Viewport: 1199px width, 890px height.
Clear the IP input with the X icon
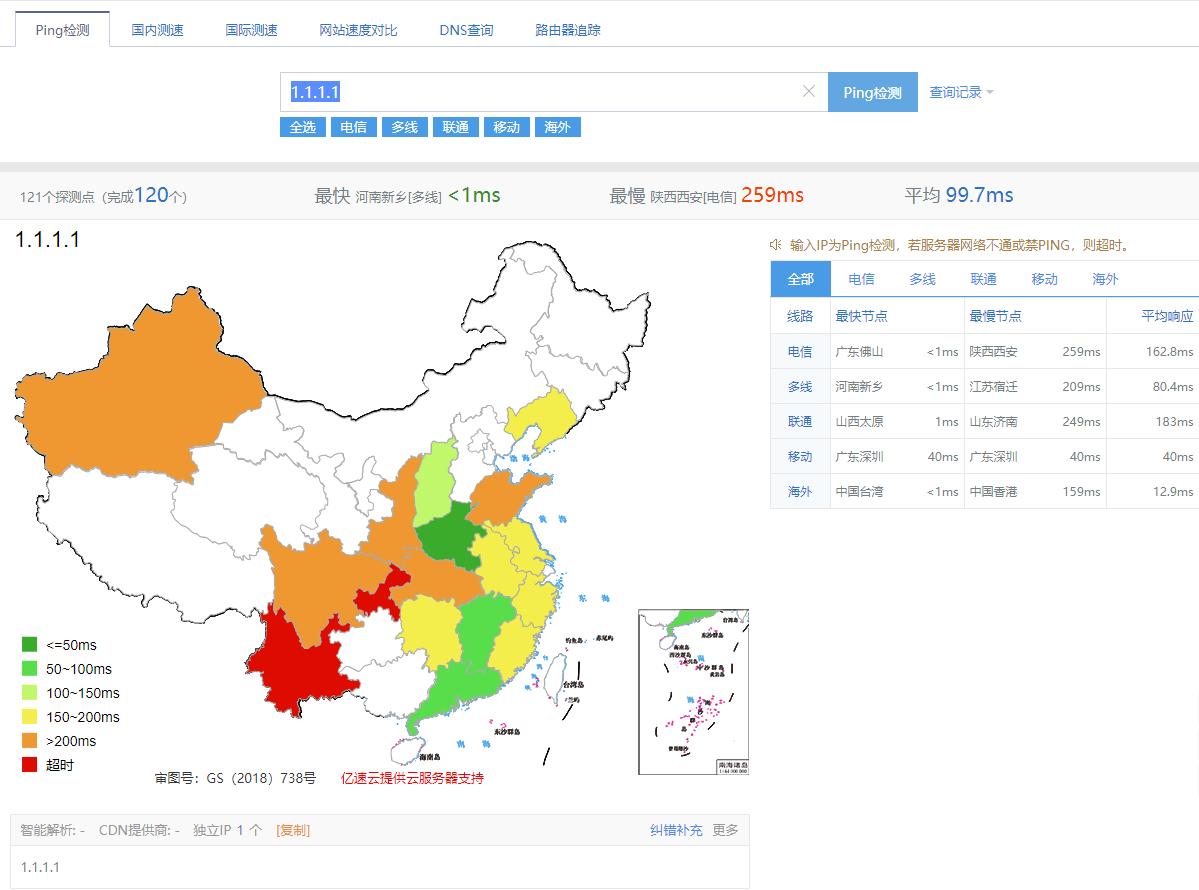(809, 92)
